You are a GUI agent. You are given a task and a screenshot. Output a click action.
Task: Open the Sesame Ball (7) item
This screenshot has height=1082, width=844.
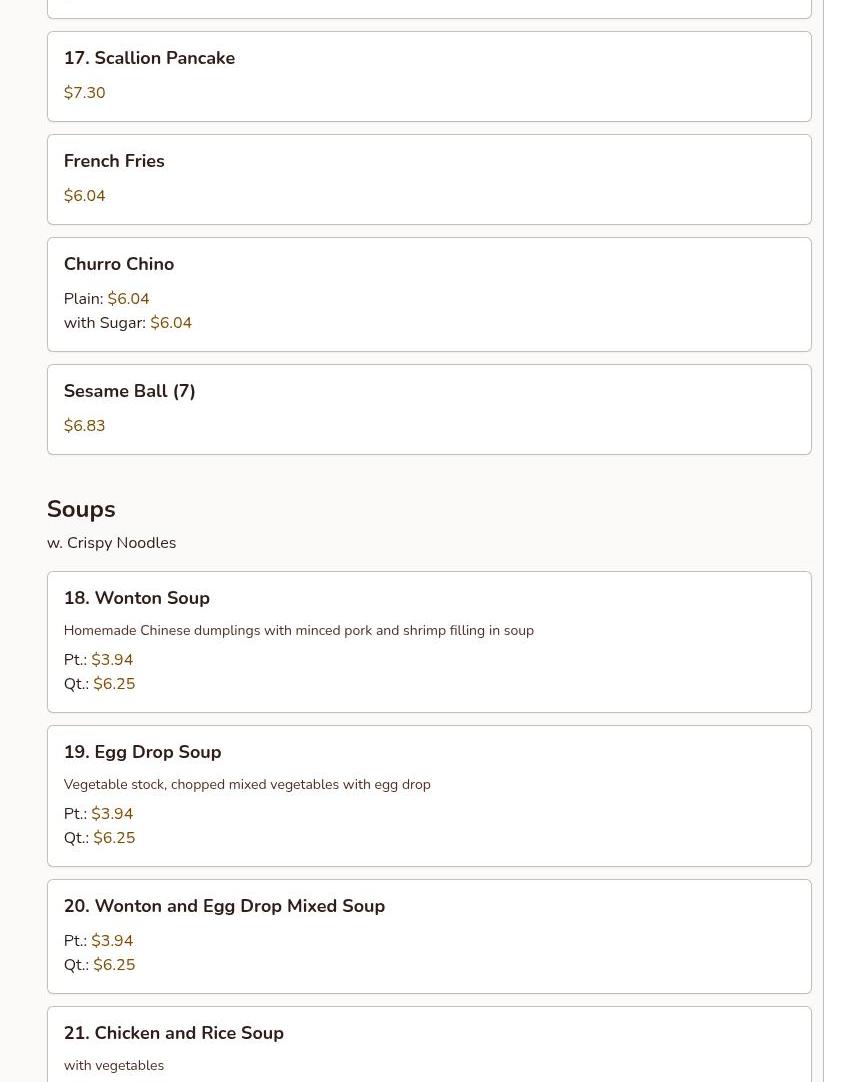point(129,392)
